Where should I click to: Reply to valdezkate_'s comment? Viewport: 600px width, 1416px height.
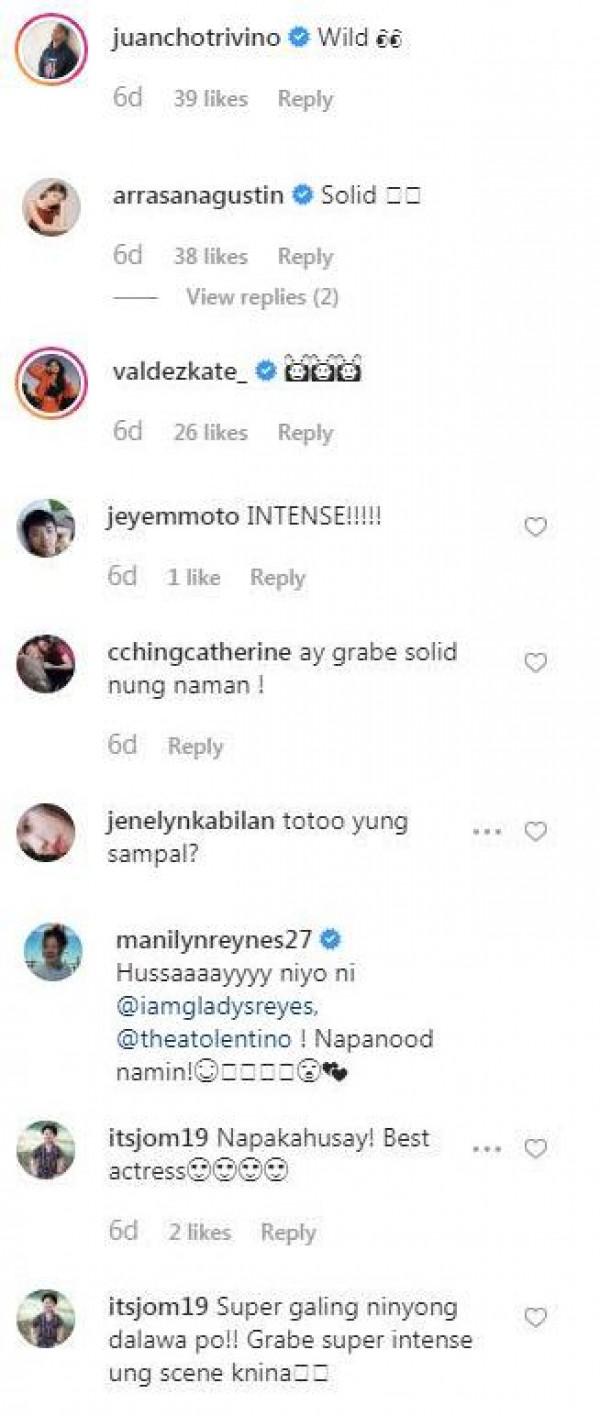pyautogui.click(x=305, y=432)
